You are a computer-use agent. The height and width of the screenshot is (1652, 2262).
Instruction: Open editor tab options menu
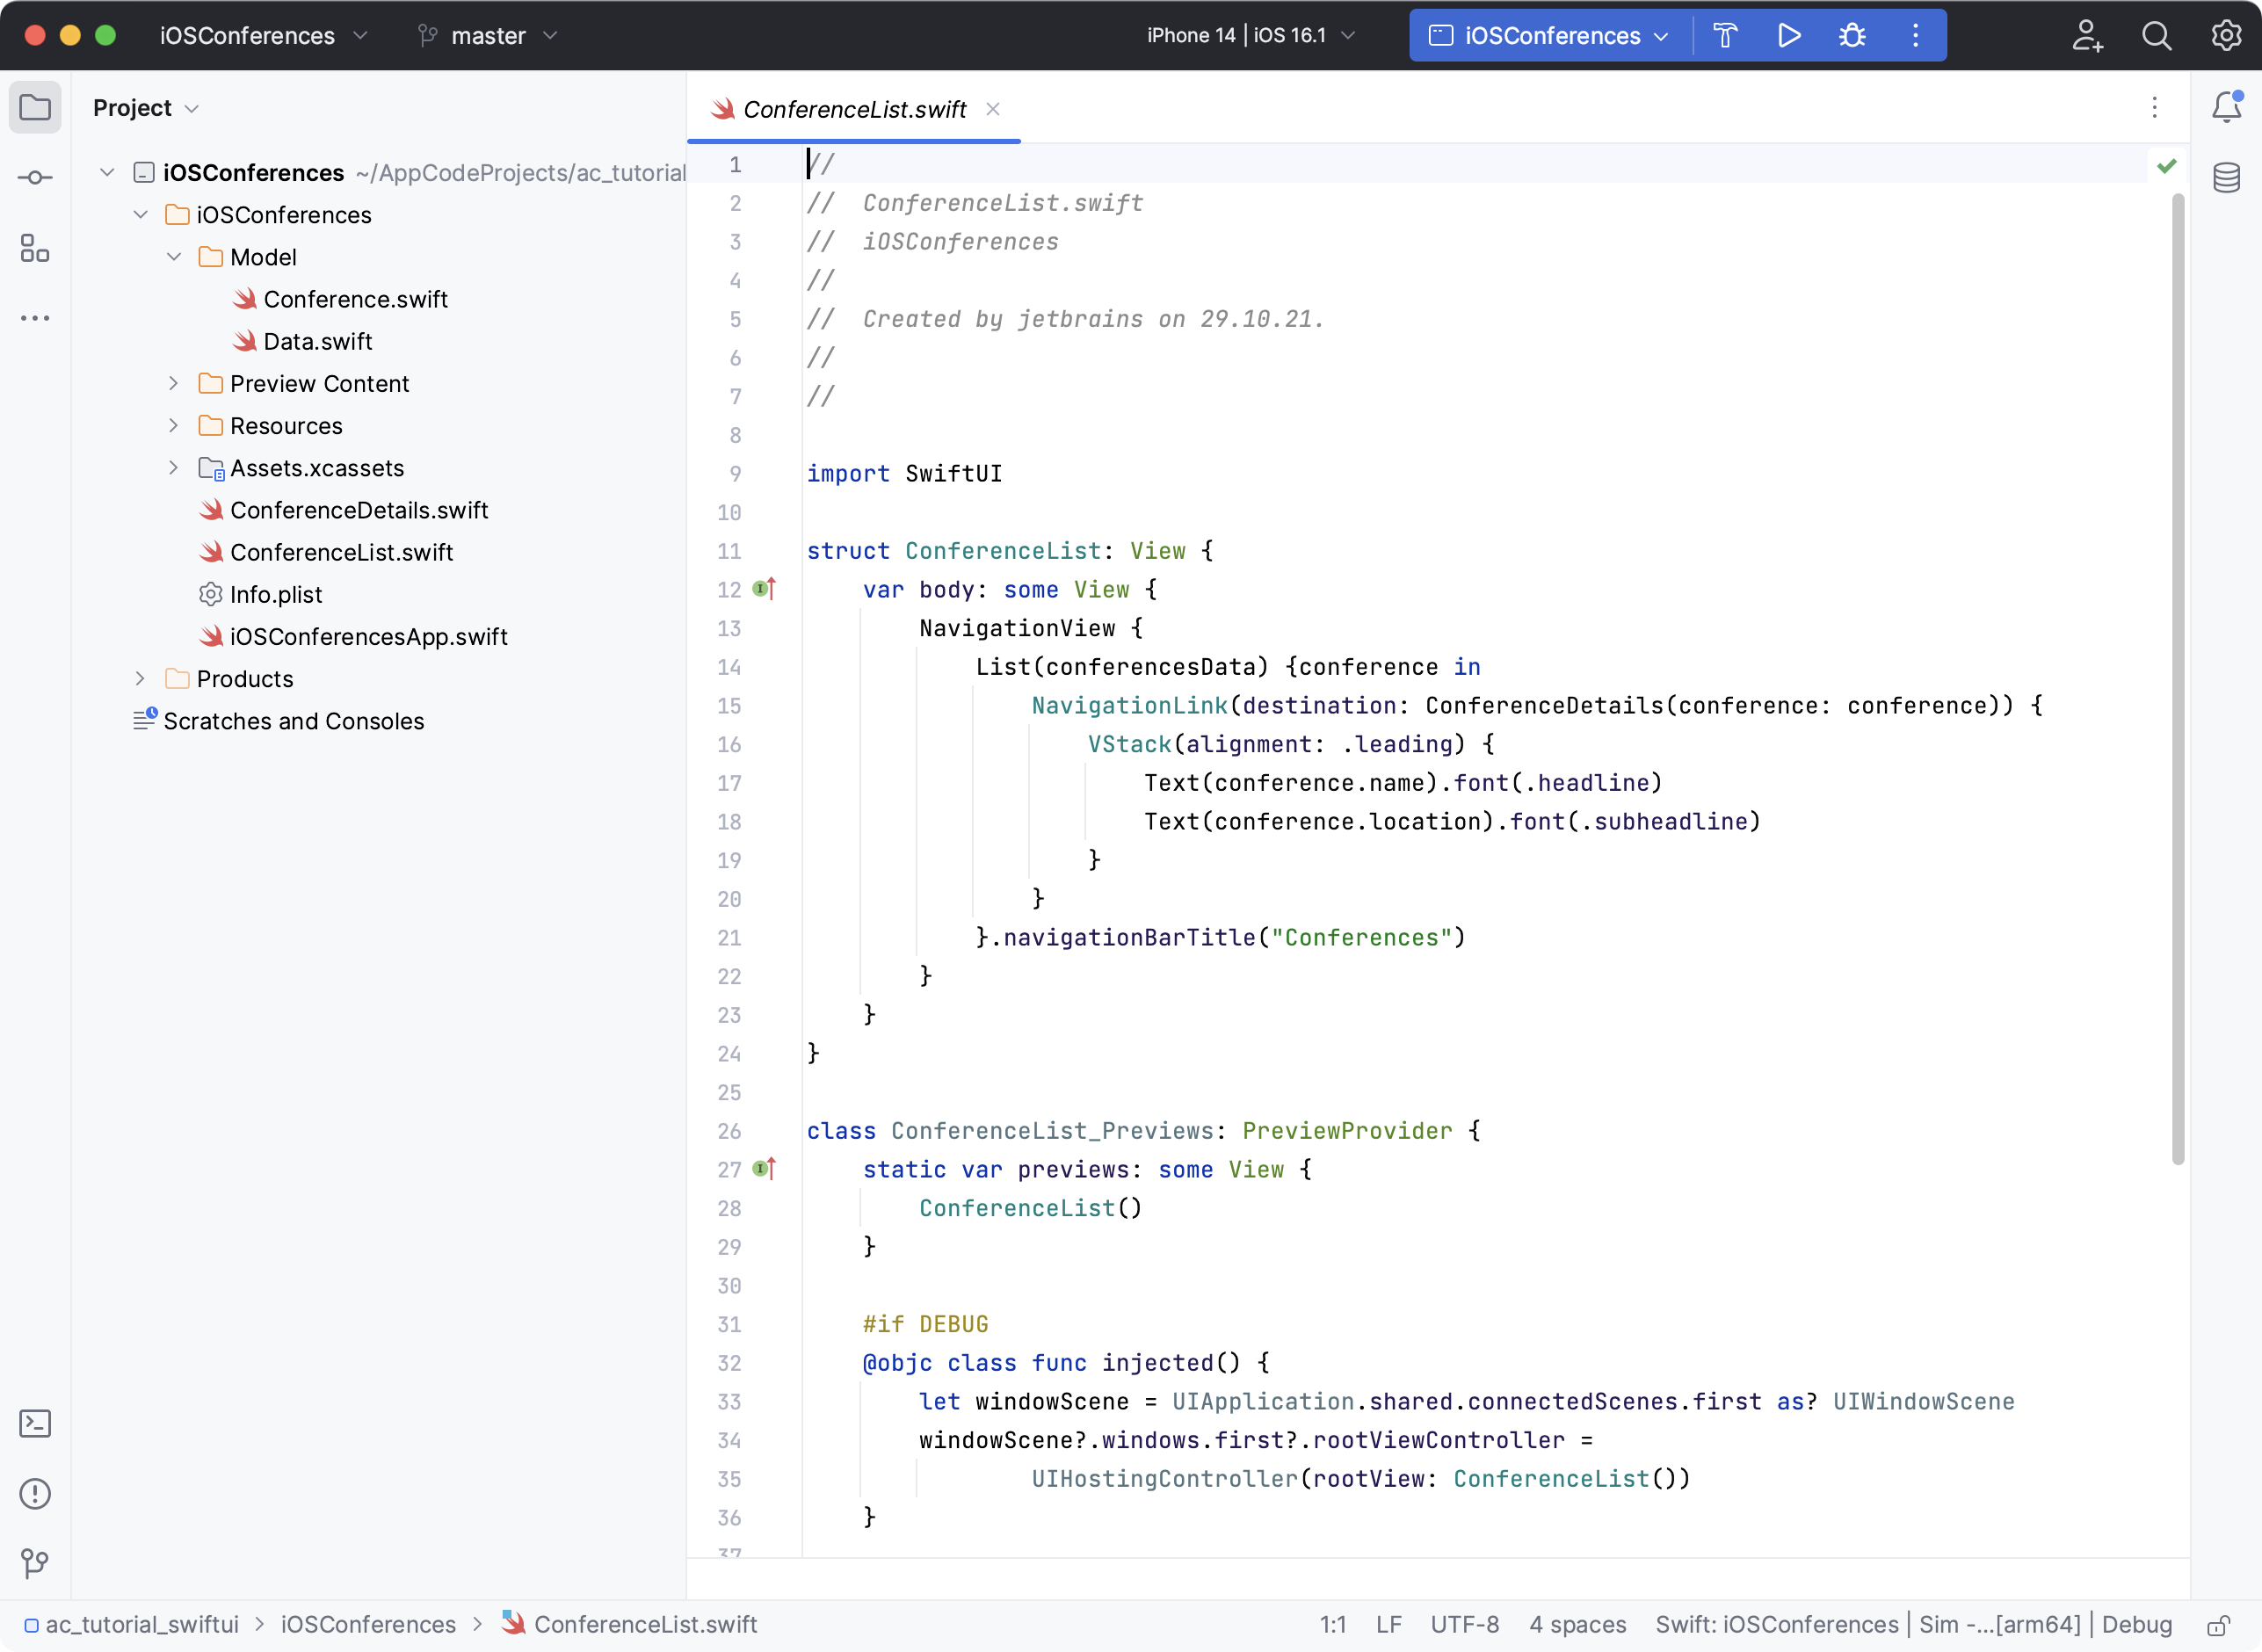(2155, 108)
